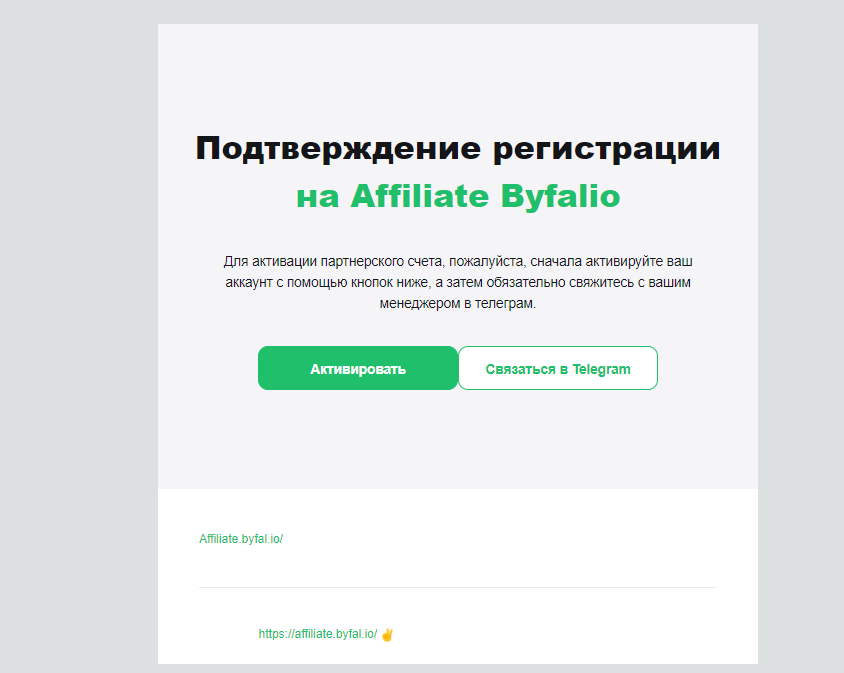
Task: Click the victory hand emoji
Action: coord(388,635)
